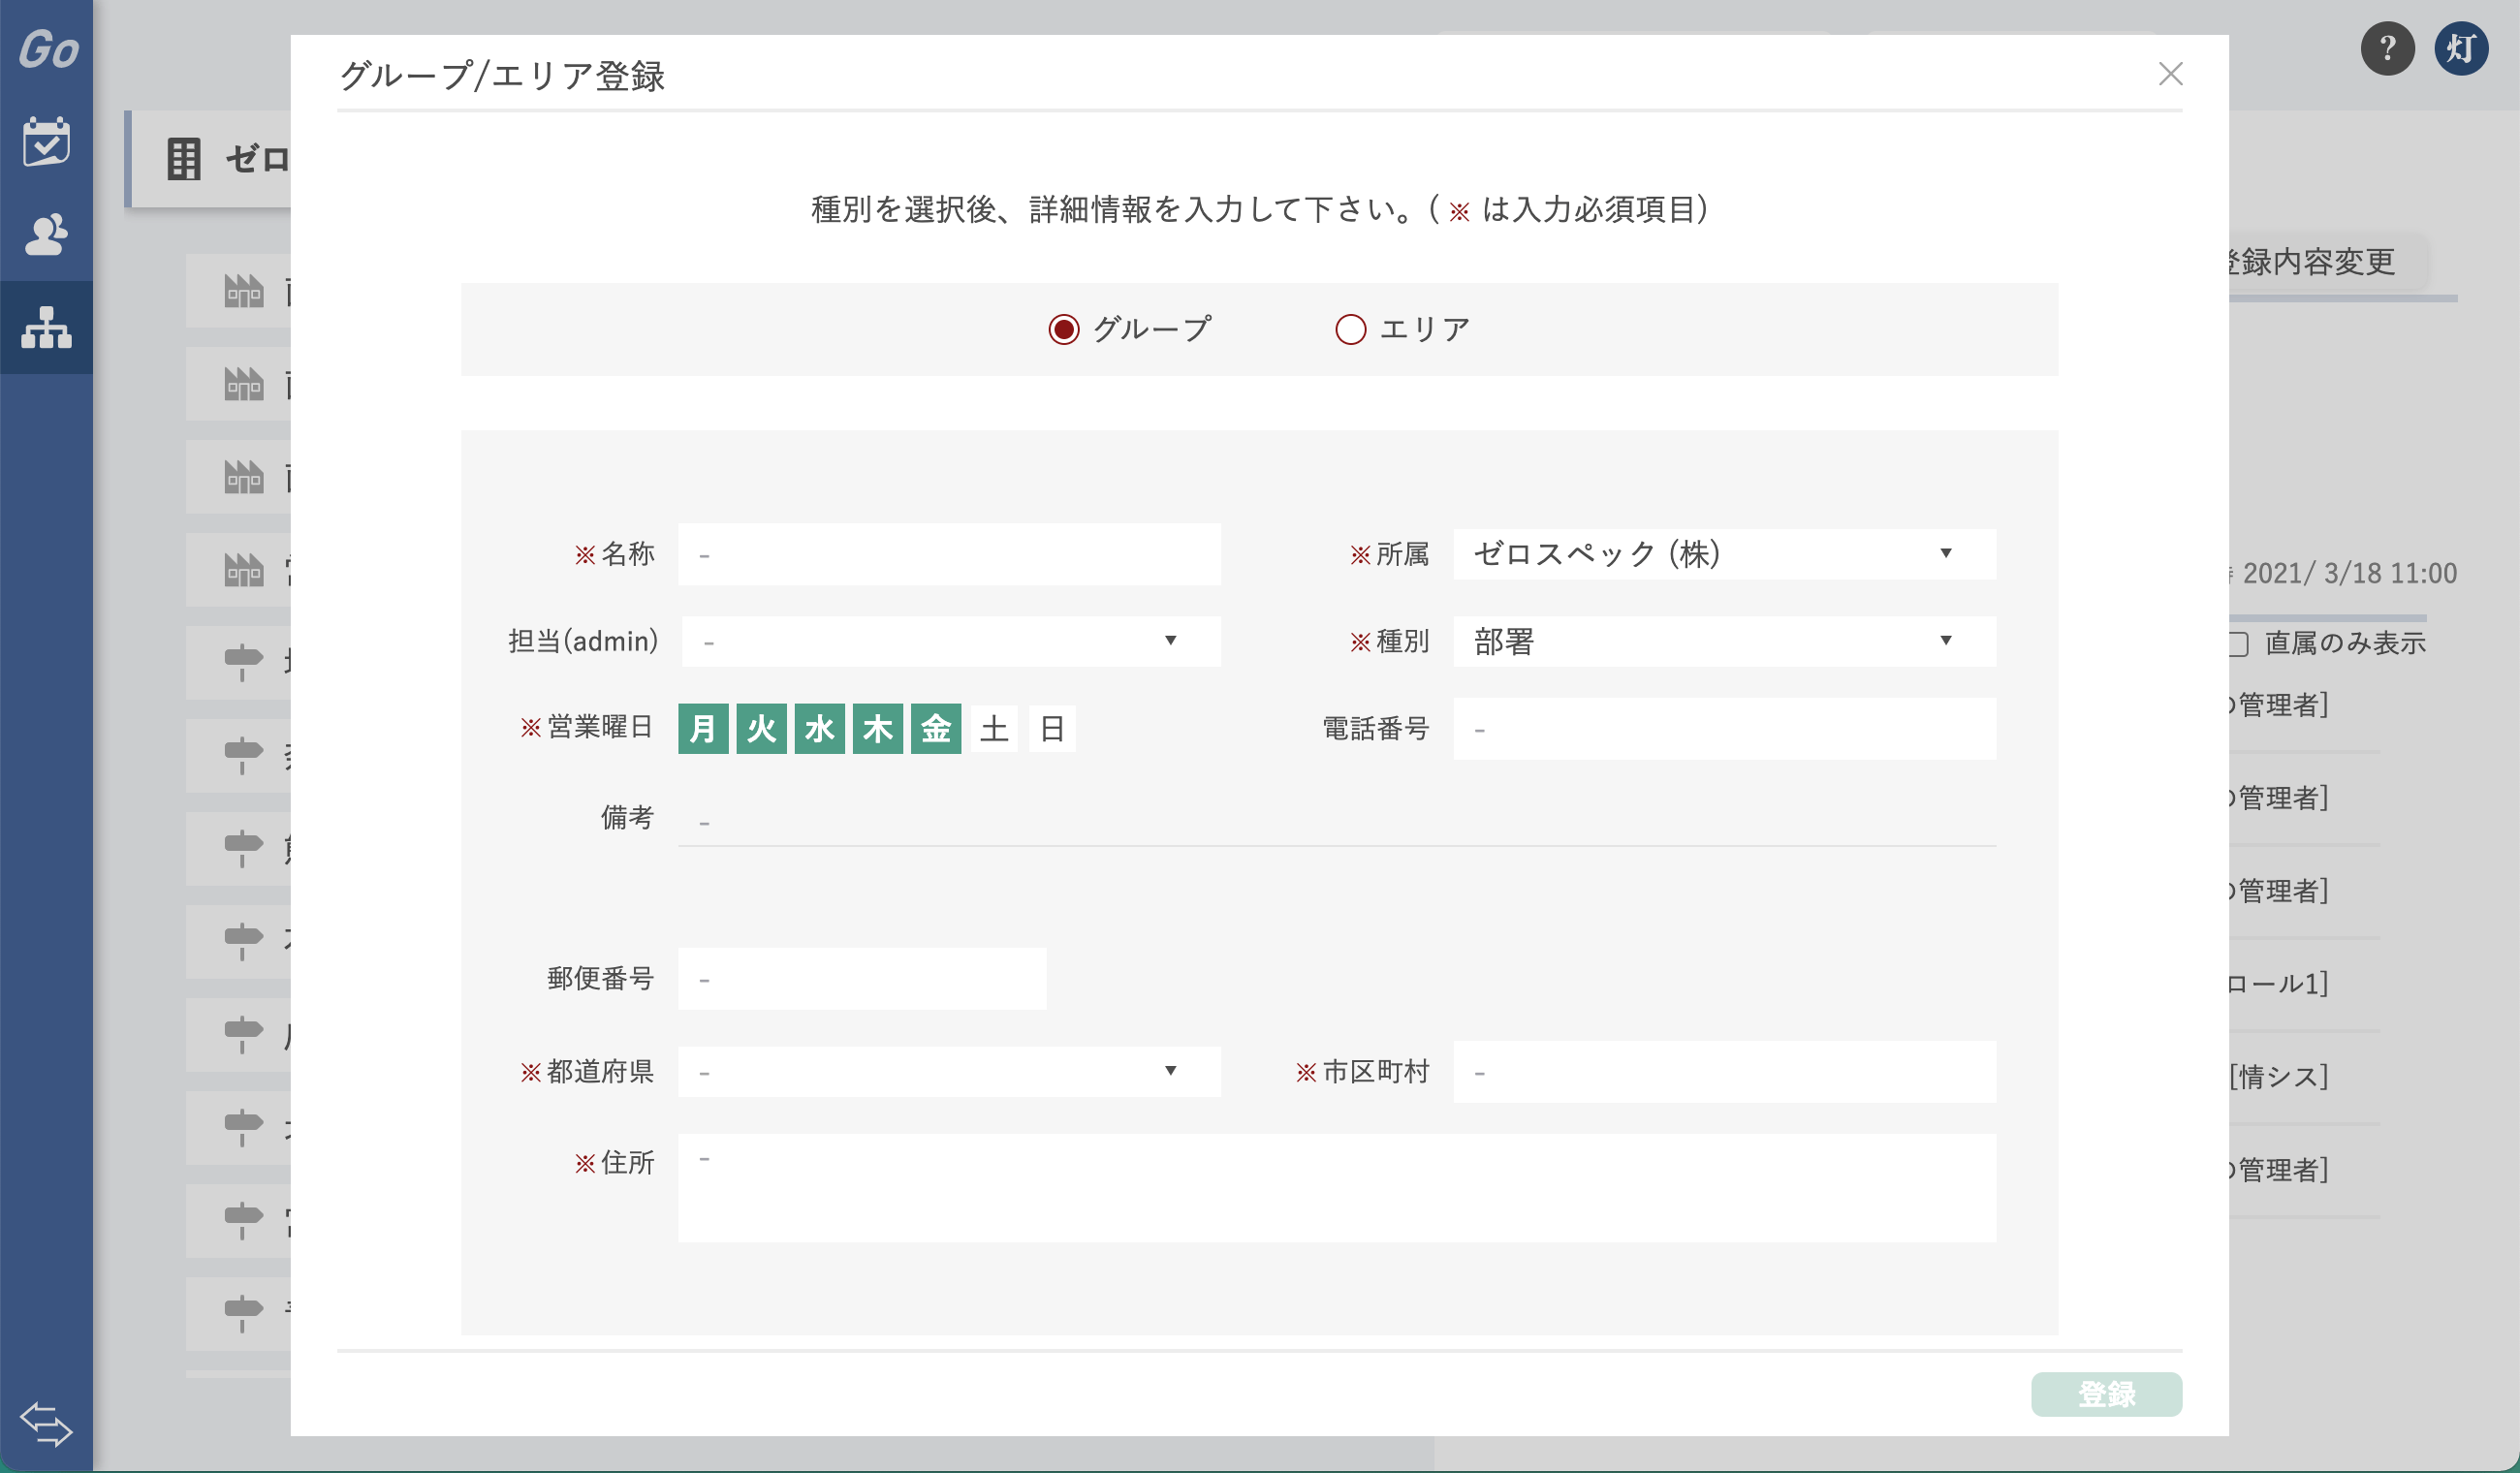The height and width of the screenshot is (1473, 2520).
Task: Toggle 水 business day
Action: [x=819, y=728]
